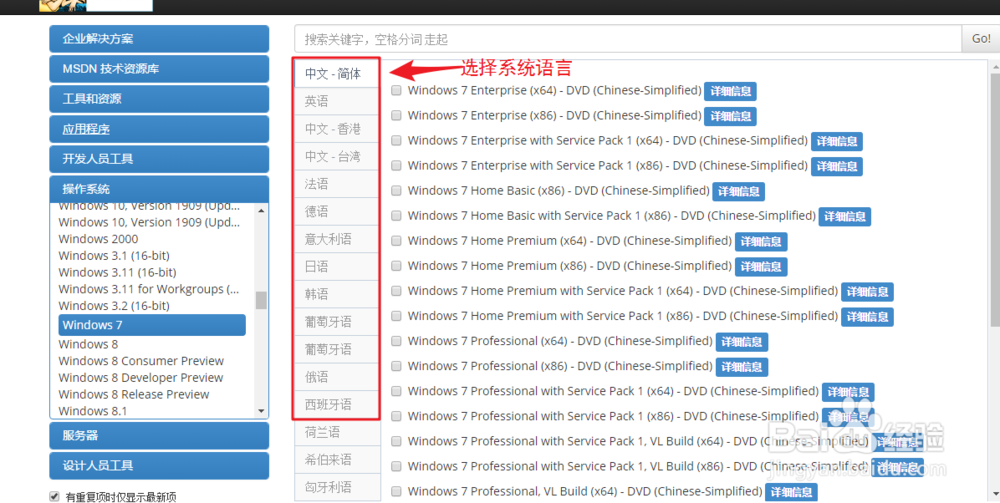Viewport: 1000px width, 503px height.
Task: Select 法语 language tab
Action: tap(336, 184)
